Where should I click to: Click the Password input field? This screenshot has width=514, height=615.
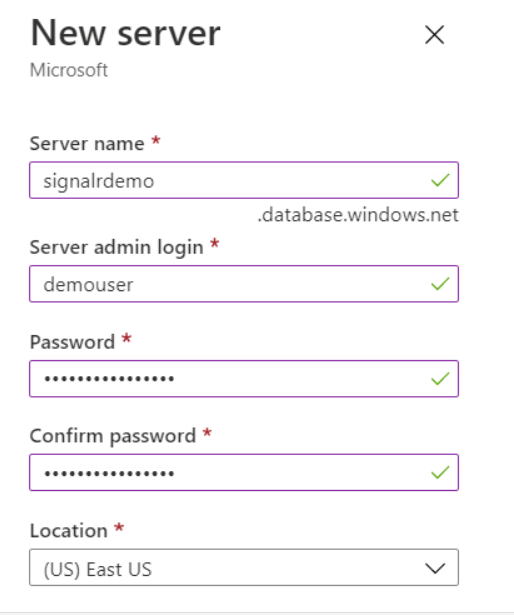(244, 378)
